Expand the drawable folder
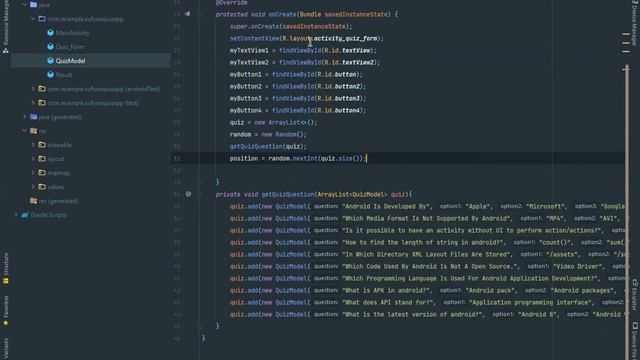This screenshot has height=360, width=640. point(33,144)
